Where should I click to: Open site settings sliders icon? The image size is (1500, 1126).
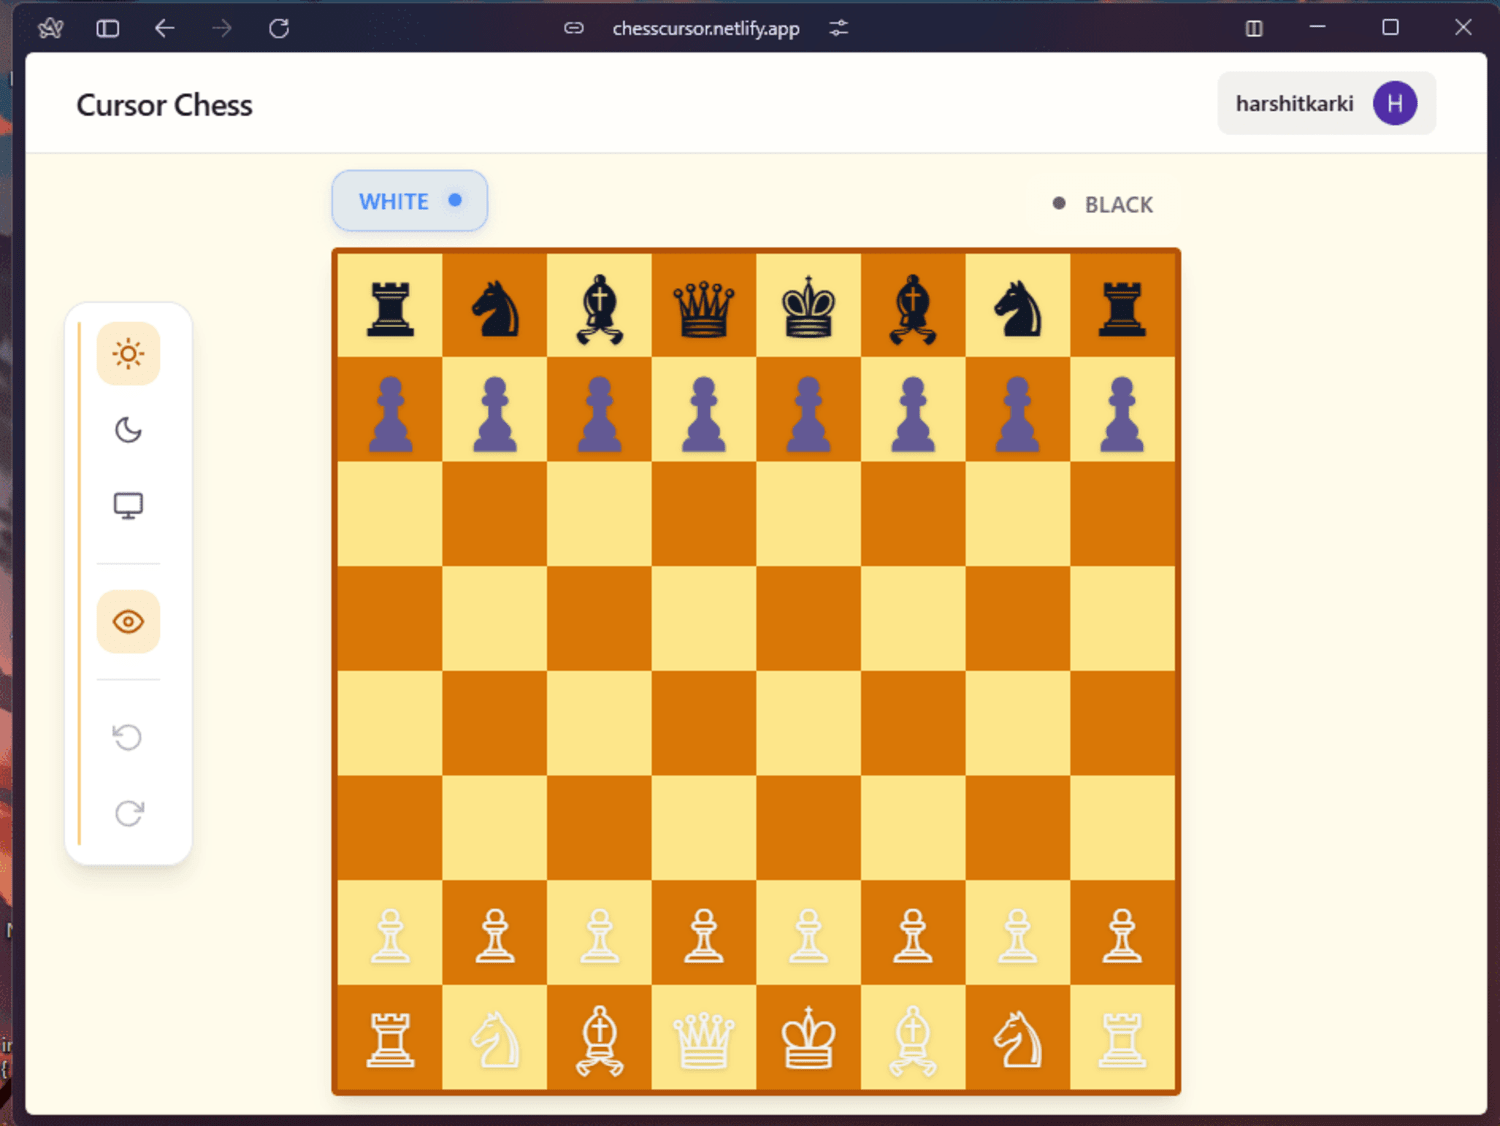click(839, 28)
